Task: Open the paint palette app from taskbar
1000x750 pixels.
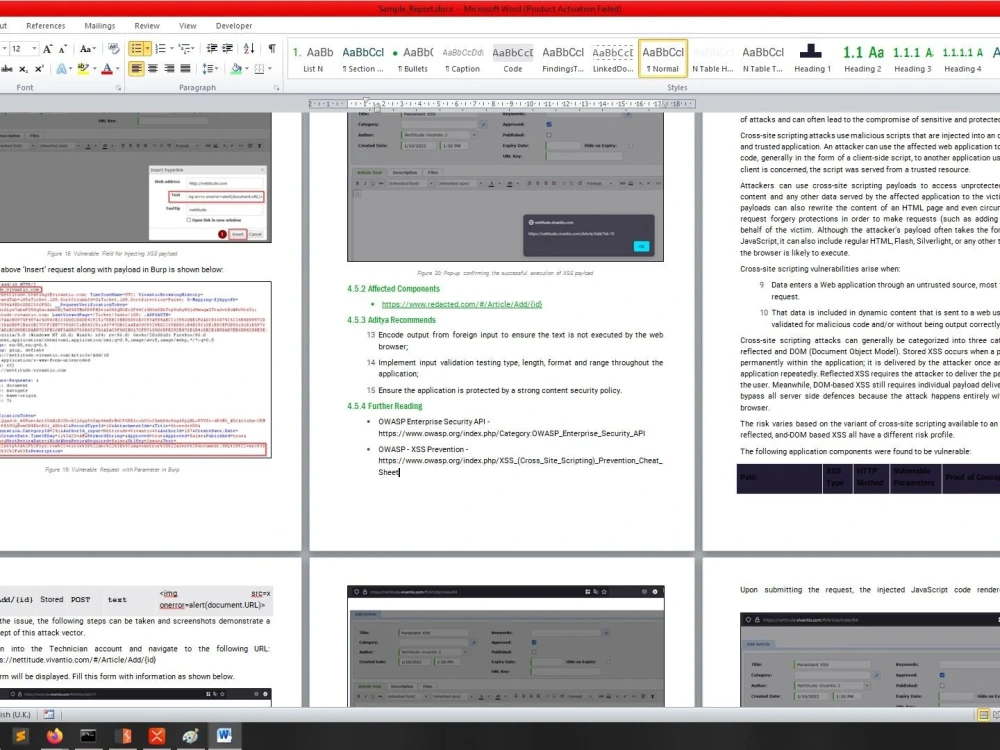Action: click(190, 736)
